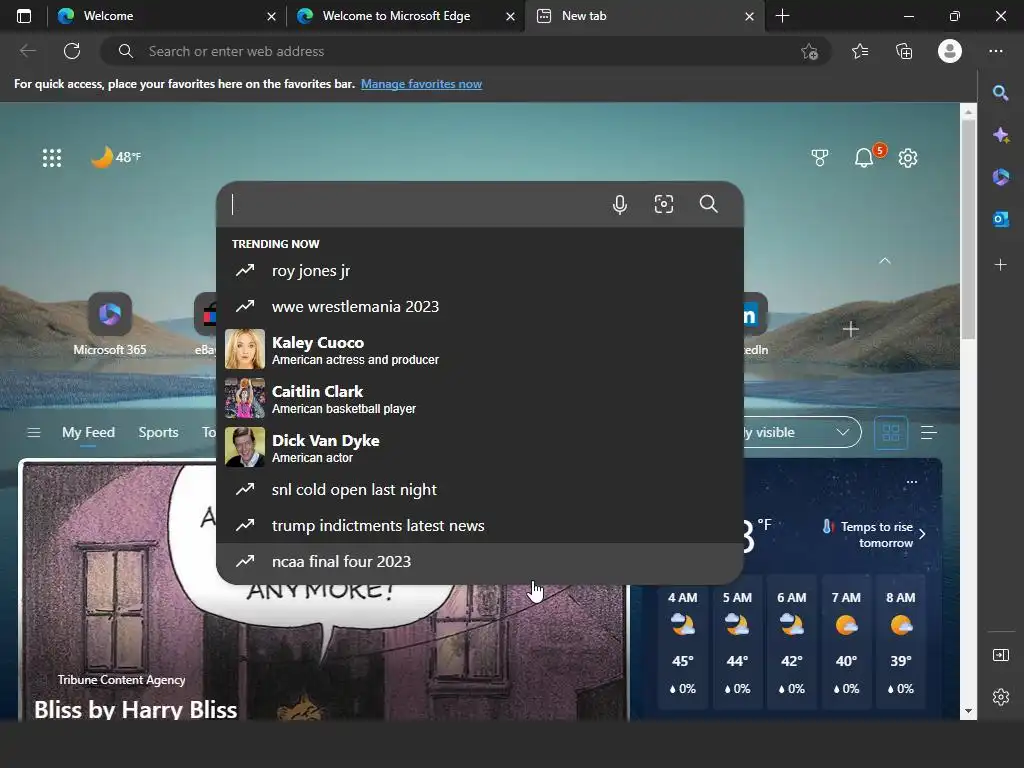The width and height of the screenshot is (1024, 768).
Task: Select trending search wwe wrestlemania 2023
Action: pos(479,306)
